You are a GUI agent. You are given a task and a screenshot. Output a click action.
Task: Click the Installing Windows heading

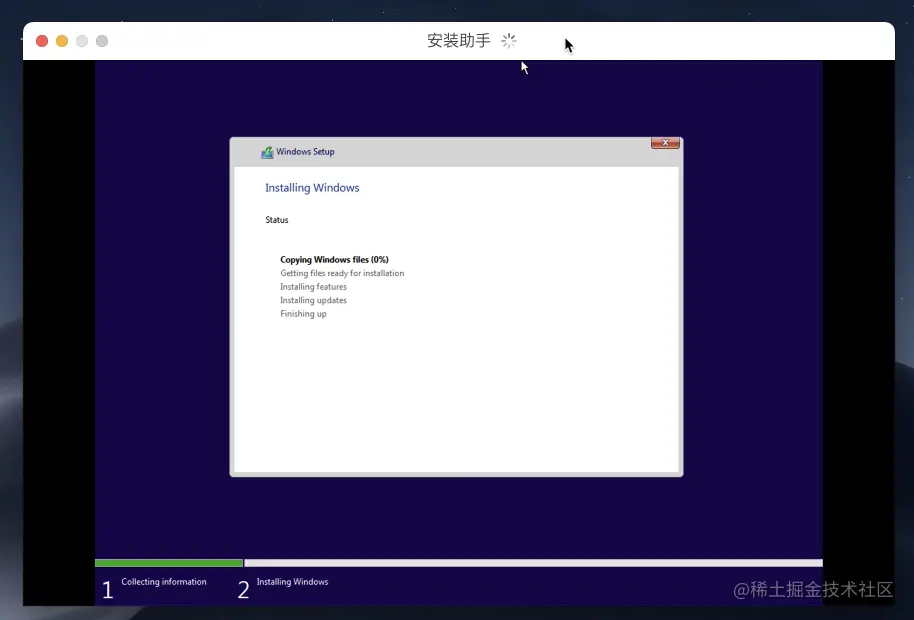[x=312, y=188]
